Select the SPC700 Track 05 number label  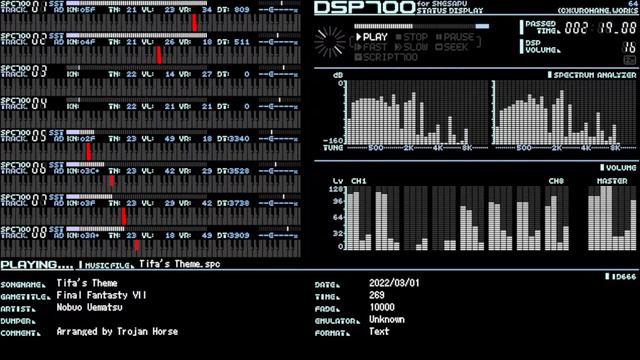24,136
